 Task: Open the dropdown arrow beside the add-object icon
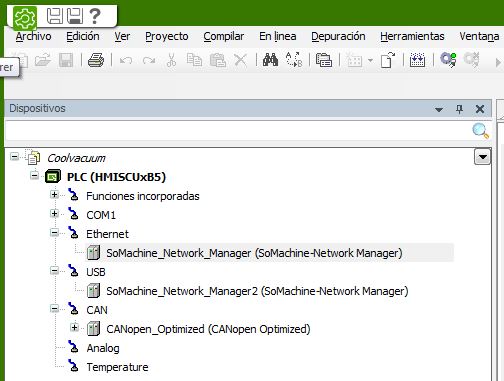coord(370,61)
